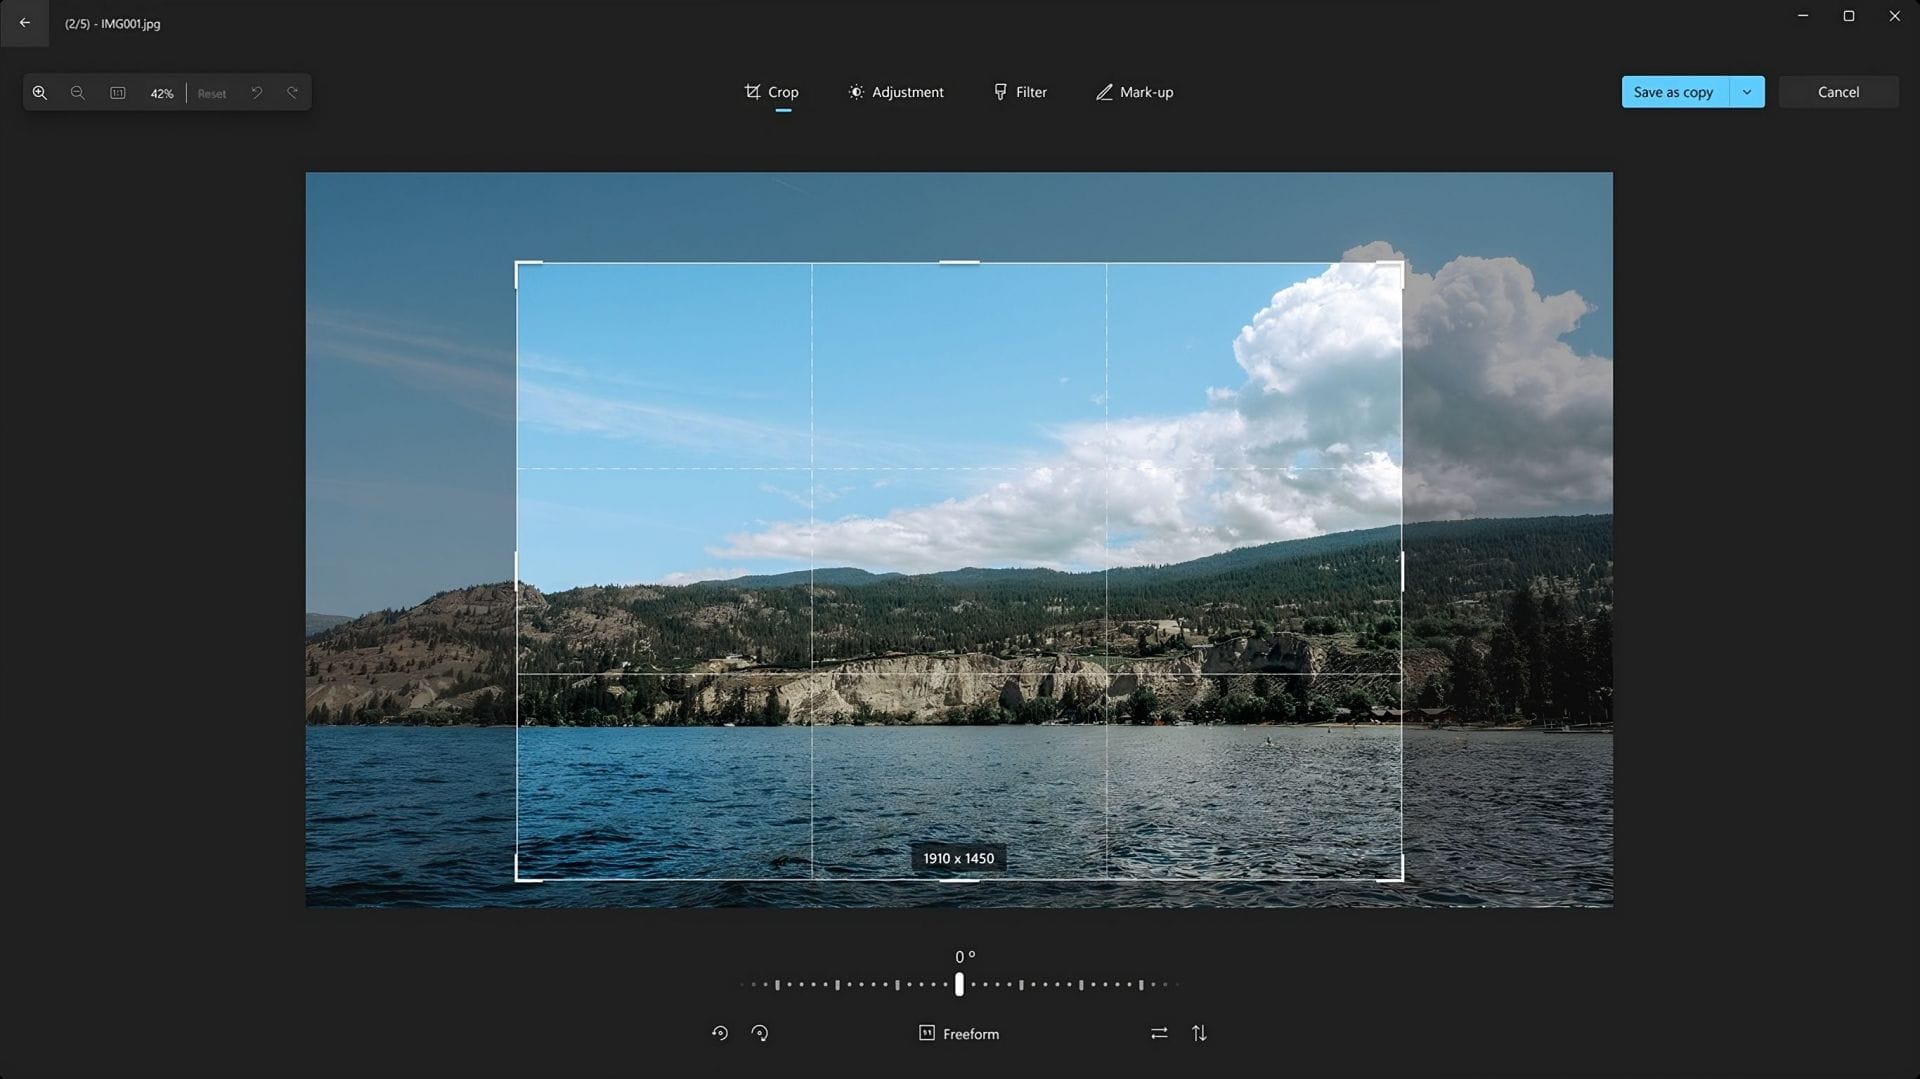Flip the image vertically

(x=1199, y=1033)
